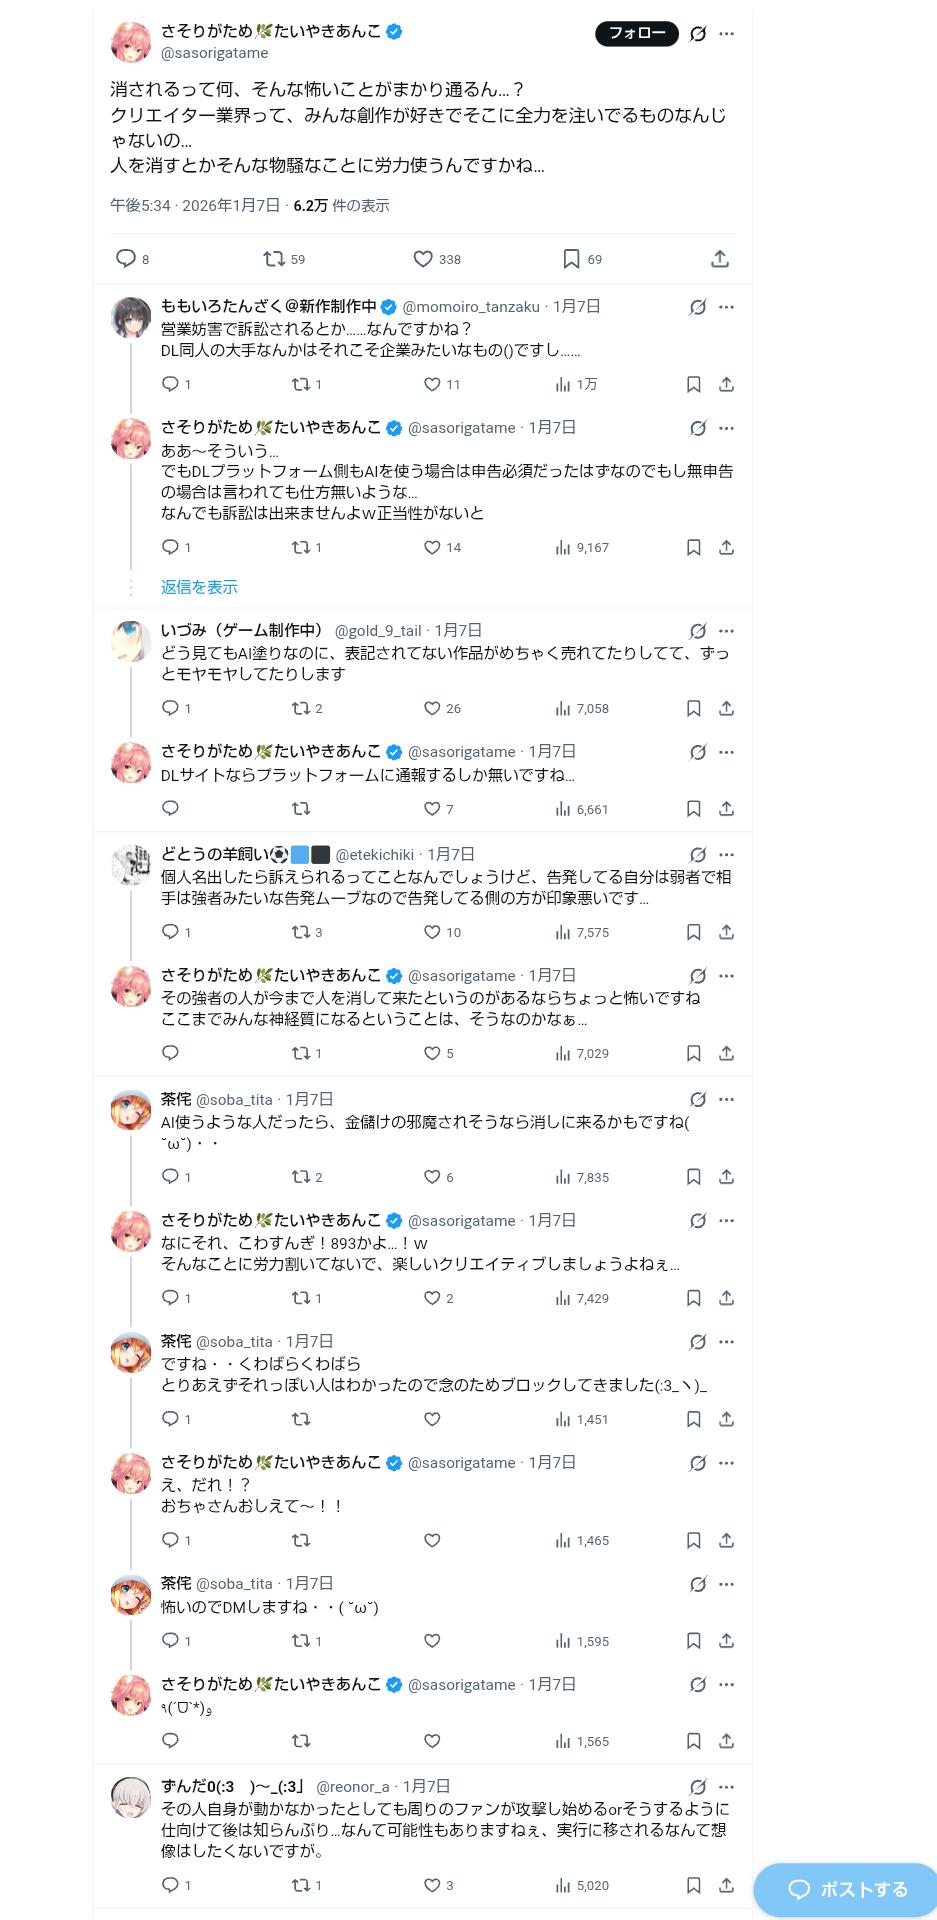Like the main post with 338 likes
937x1920 pixels.
click(x=424, y=259)
